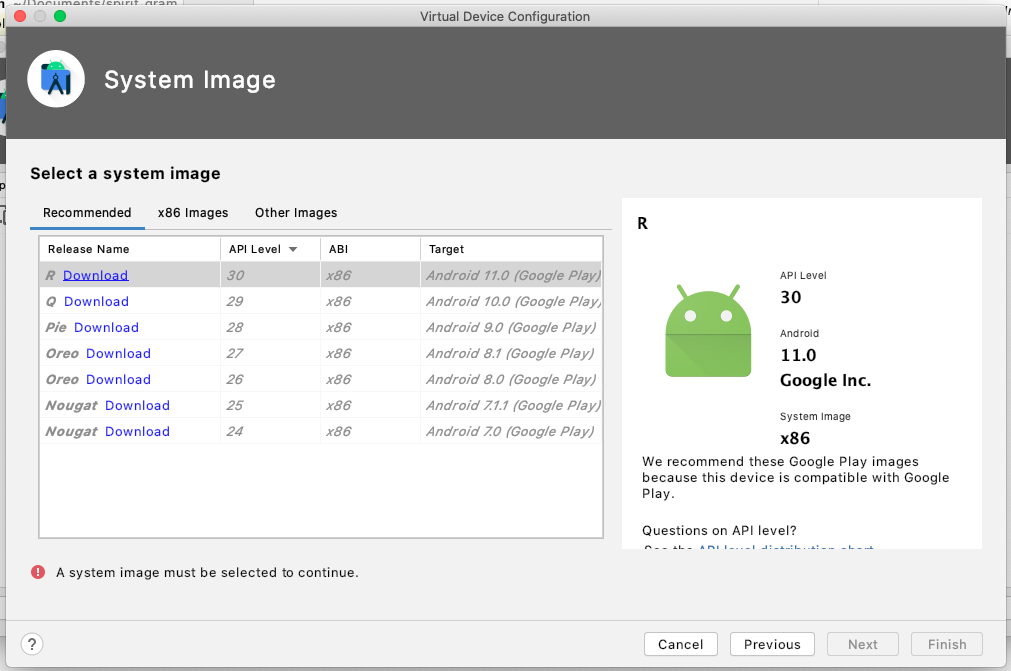The image size is (1011, 671).
Task: Download Oreo API 26 image
Action: [x=118, y=379]
